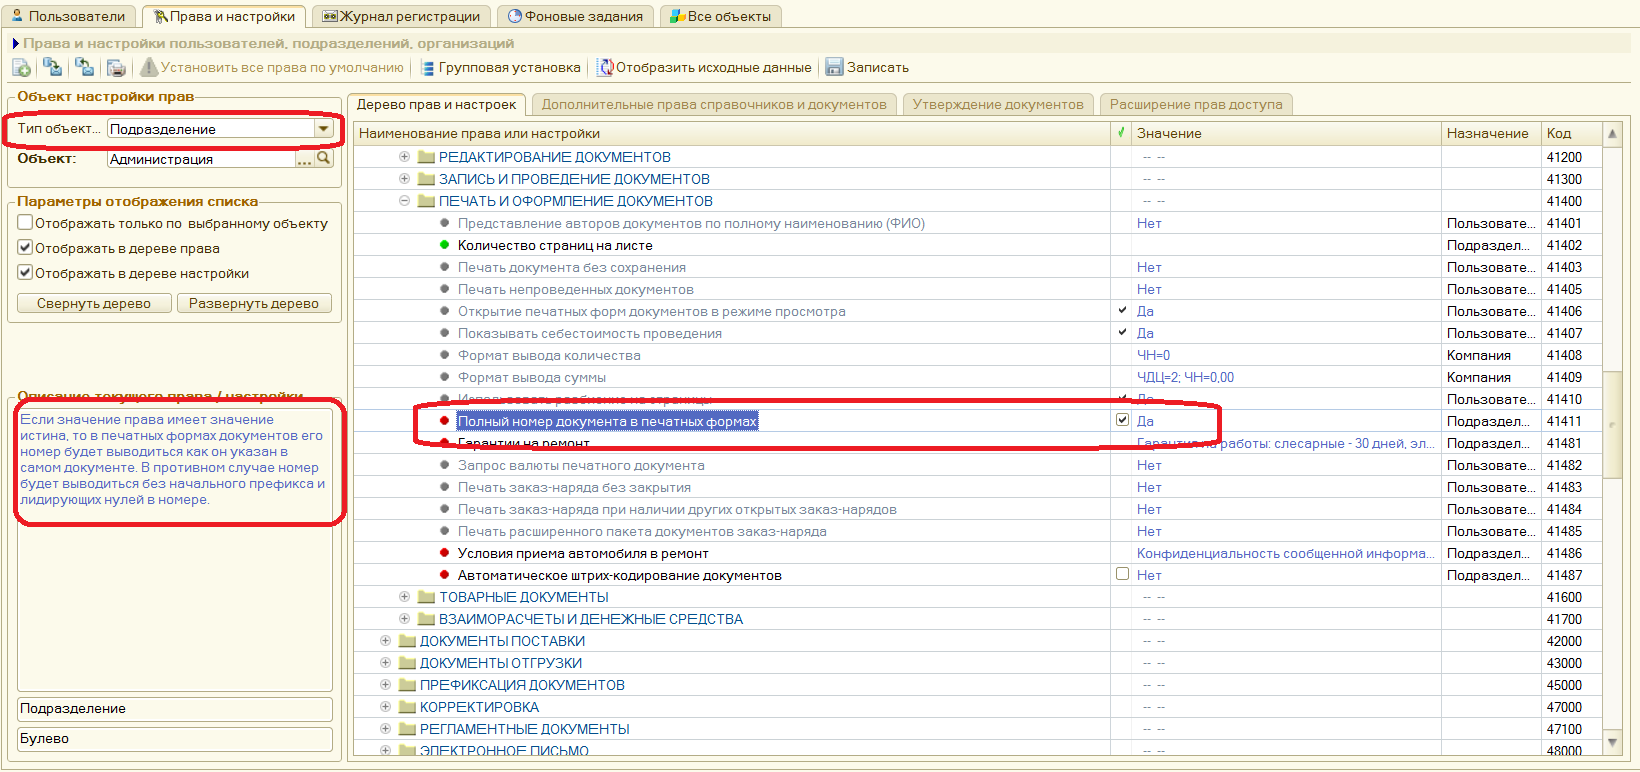
Task: Click the folder icon of РЕДАКТИРОВАНИЕ ДОКУМЕНТОВ
Action: pyautogui.click(x=426, y=157)
